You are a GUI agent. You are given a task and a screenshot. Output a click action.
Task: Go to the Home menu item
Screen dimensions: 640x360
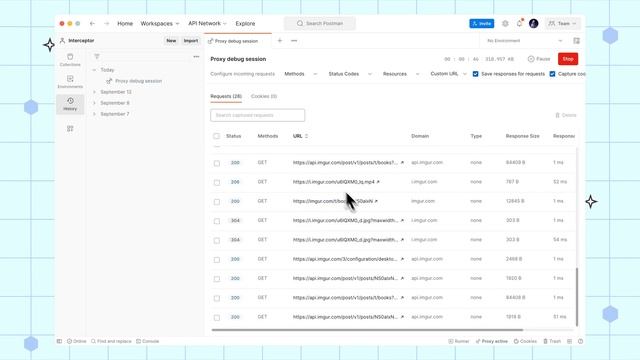tap(125, 24)
